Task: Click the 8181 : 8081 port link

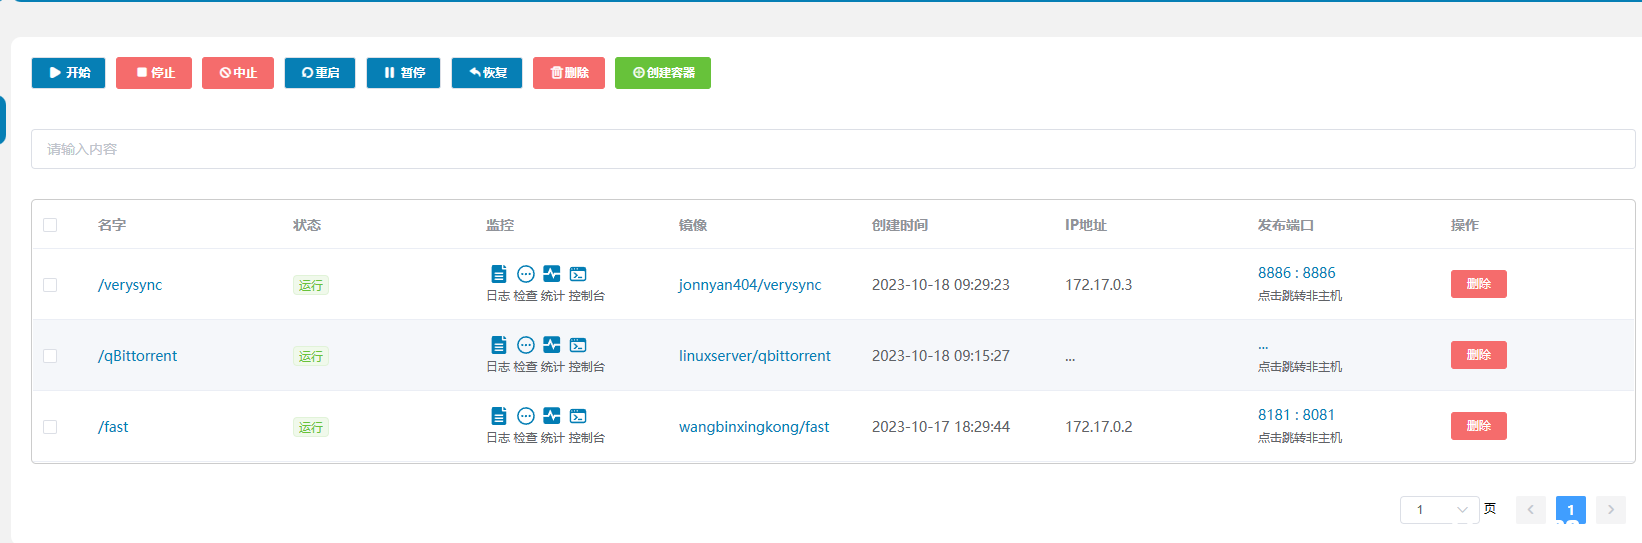Action: 1296,415
